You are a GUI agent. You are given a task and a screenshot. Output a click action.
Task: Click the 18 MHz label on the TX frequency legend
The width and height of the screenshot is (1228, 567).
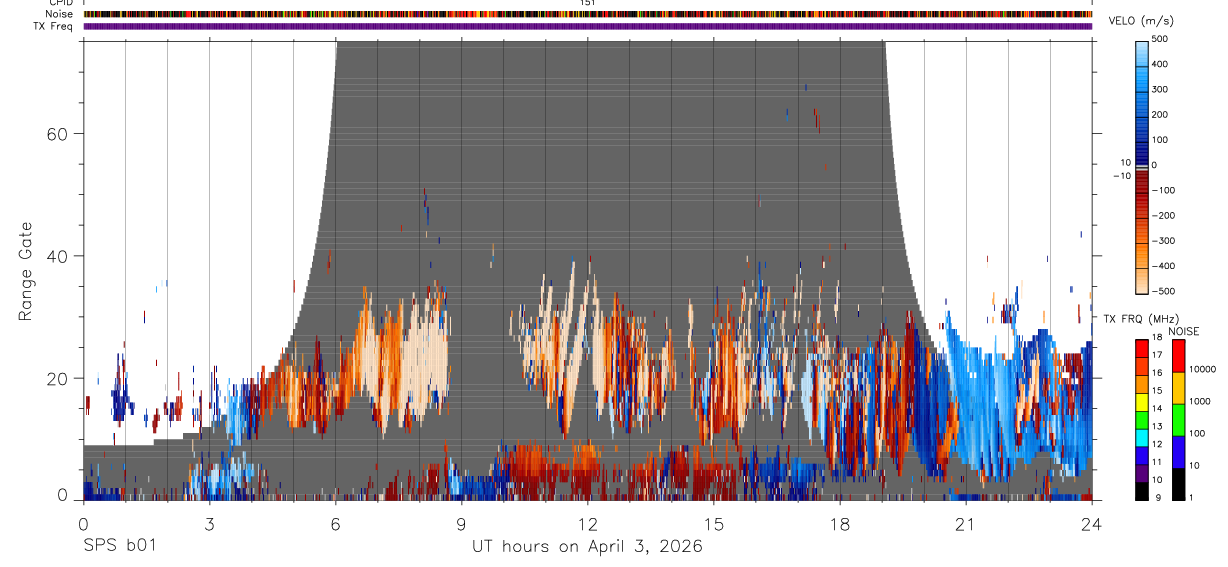click(1159, 340)
